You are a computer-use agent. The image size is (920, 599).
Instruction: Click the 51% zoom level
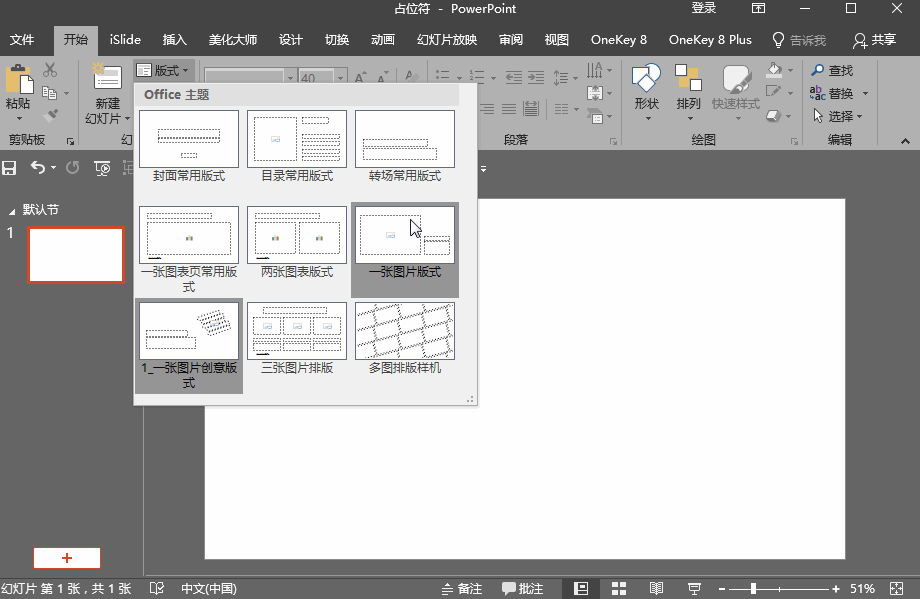coord(862,588)
